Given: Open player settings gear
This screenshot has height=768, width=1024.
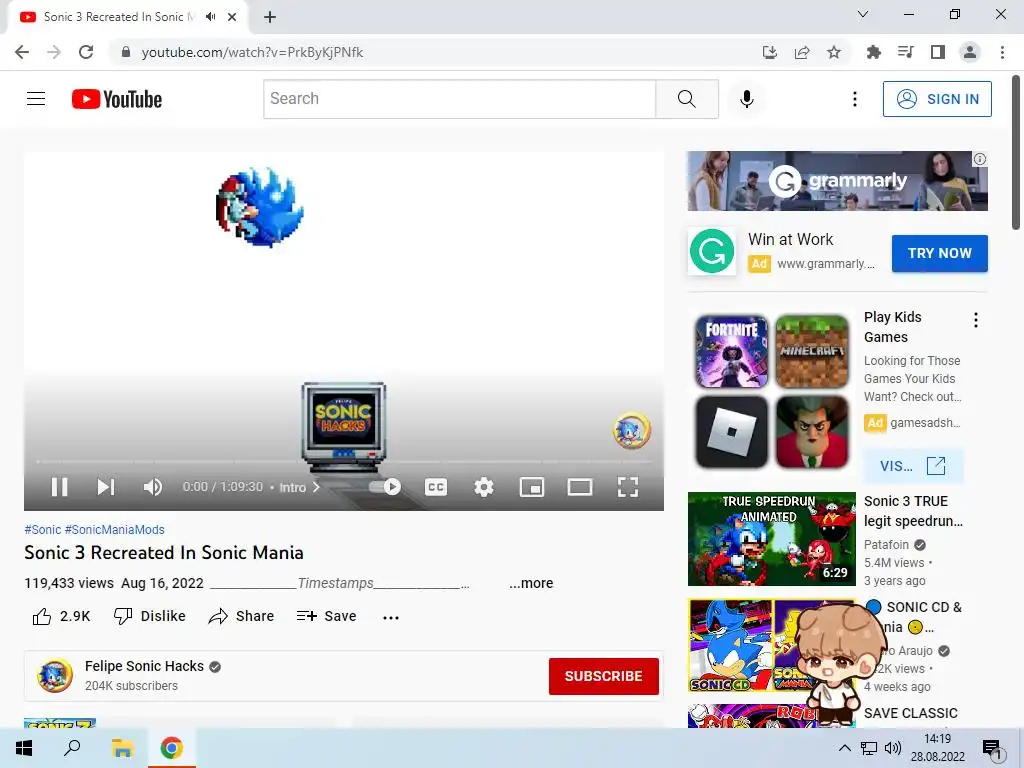Looking at the screenshot, I should [484, 487].
